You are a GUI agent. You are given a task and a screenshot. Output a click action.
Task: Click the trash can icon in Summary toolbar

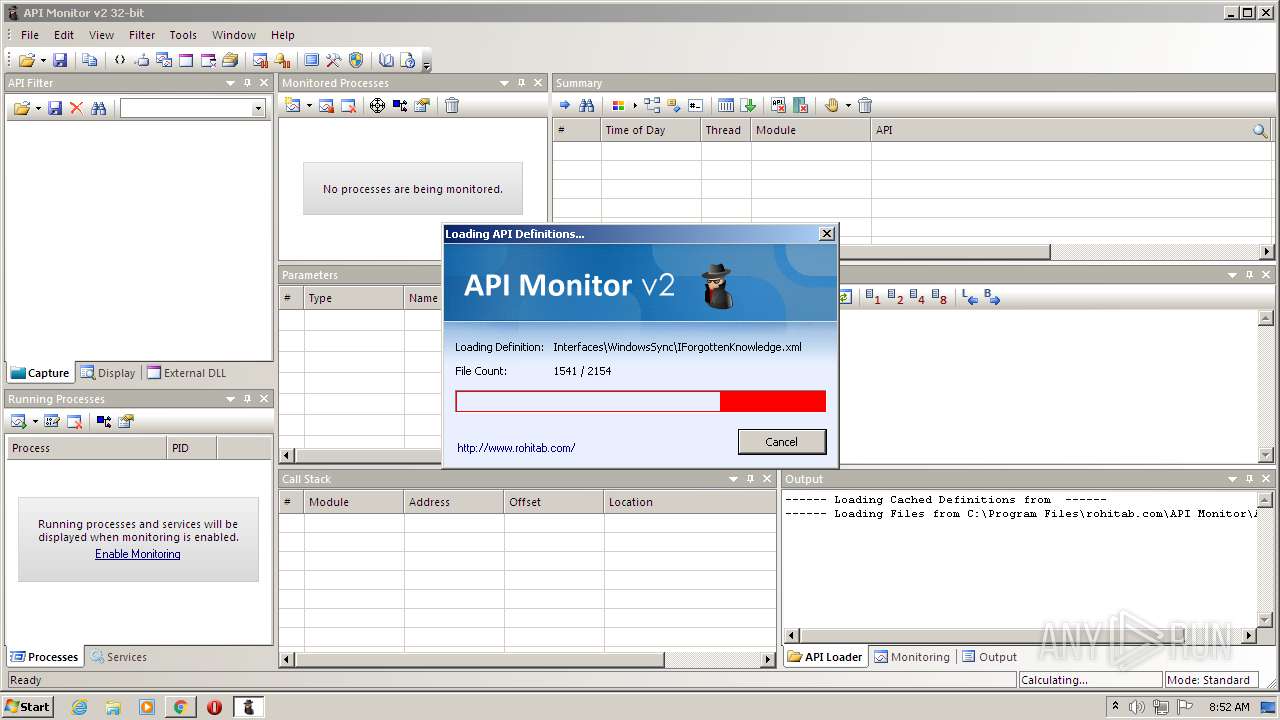pos(865,105)
